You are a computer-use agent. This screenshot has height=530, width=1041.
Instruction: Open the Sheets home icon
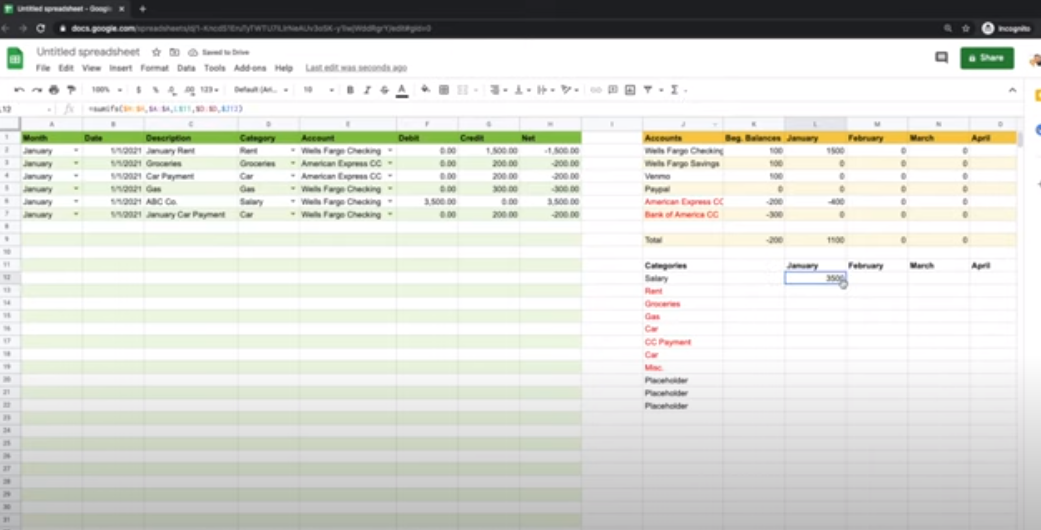[x=15, y=58]
